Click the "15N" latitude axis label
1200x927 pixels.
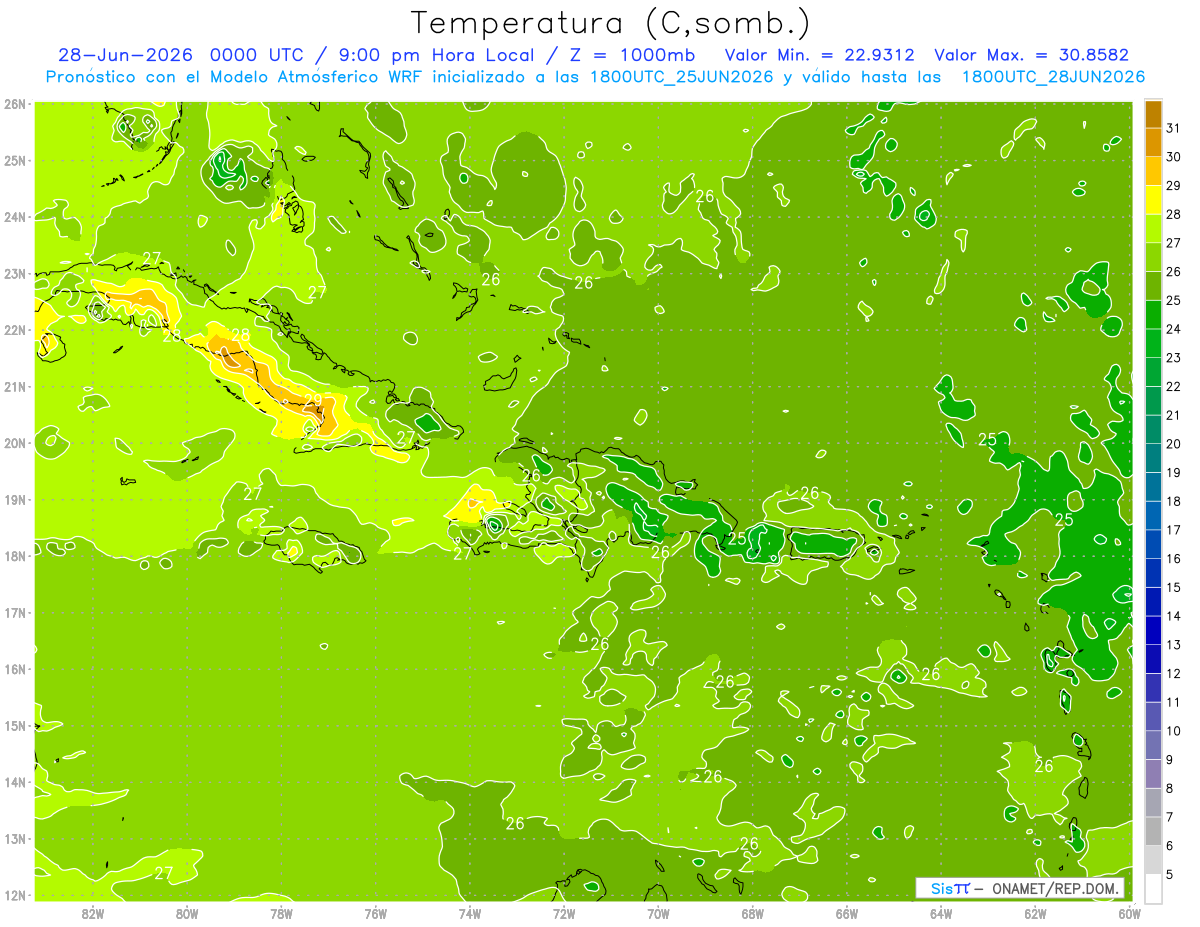pyautogui.click(x=15, y=725)
